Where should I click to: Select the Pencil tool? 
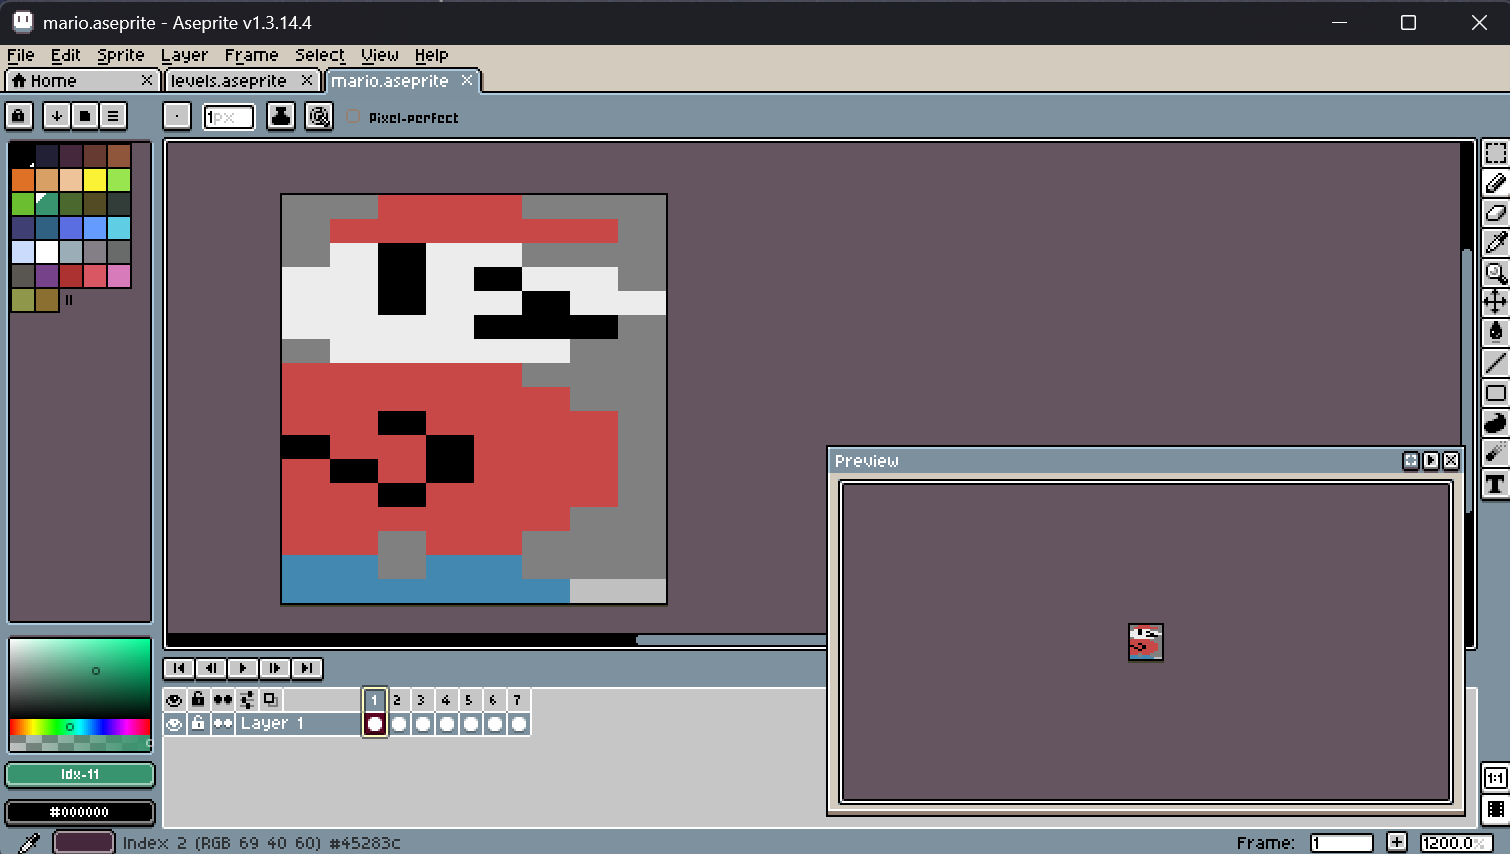[1495, 183]
